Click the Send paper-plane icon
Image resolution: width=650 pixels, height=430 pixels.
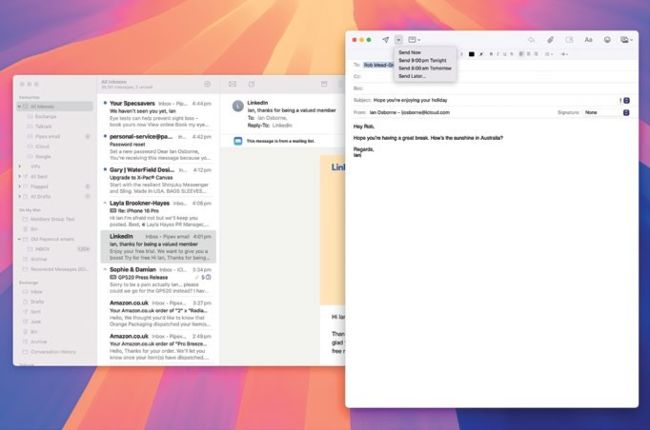(385, 39)
